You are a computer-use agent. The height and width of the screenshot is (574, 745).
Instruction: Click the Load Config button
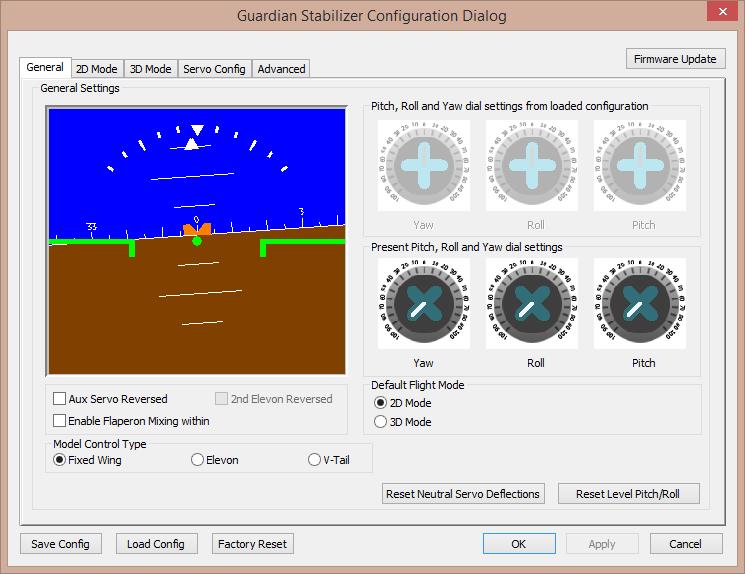[156, 544]
